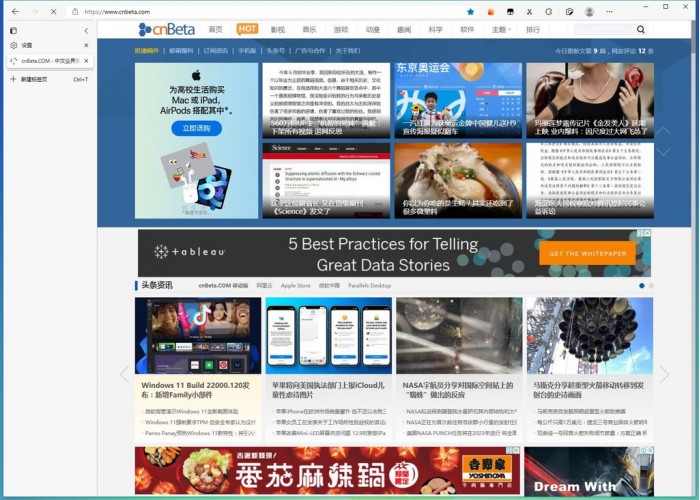Expand the 主题 dropdown menu

501,29
